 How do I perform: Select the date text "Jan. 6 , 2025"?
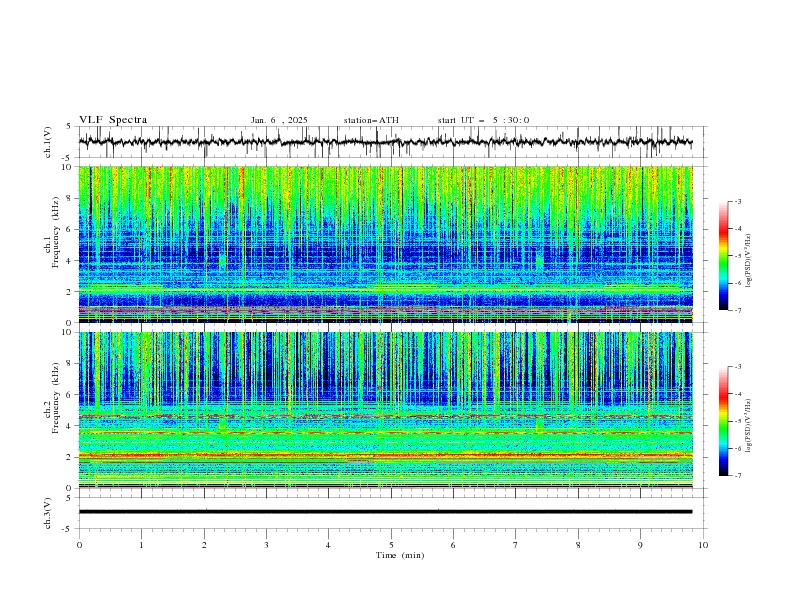pyautogui.click(x=279, y=120)
